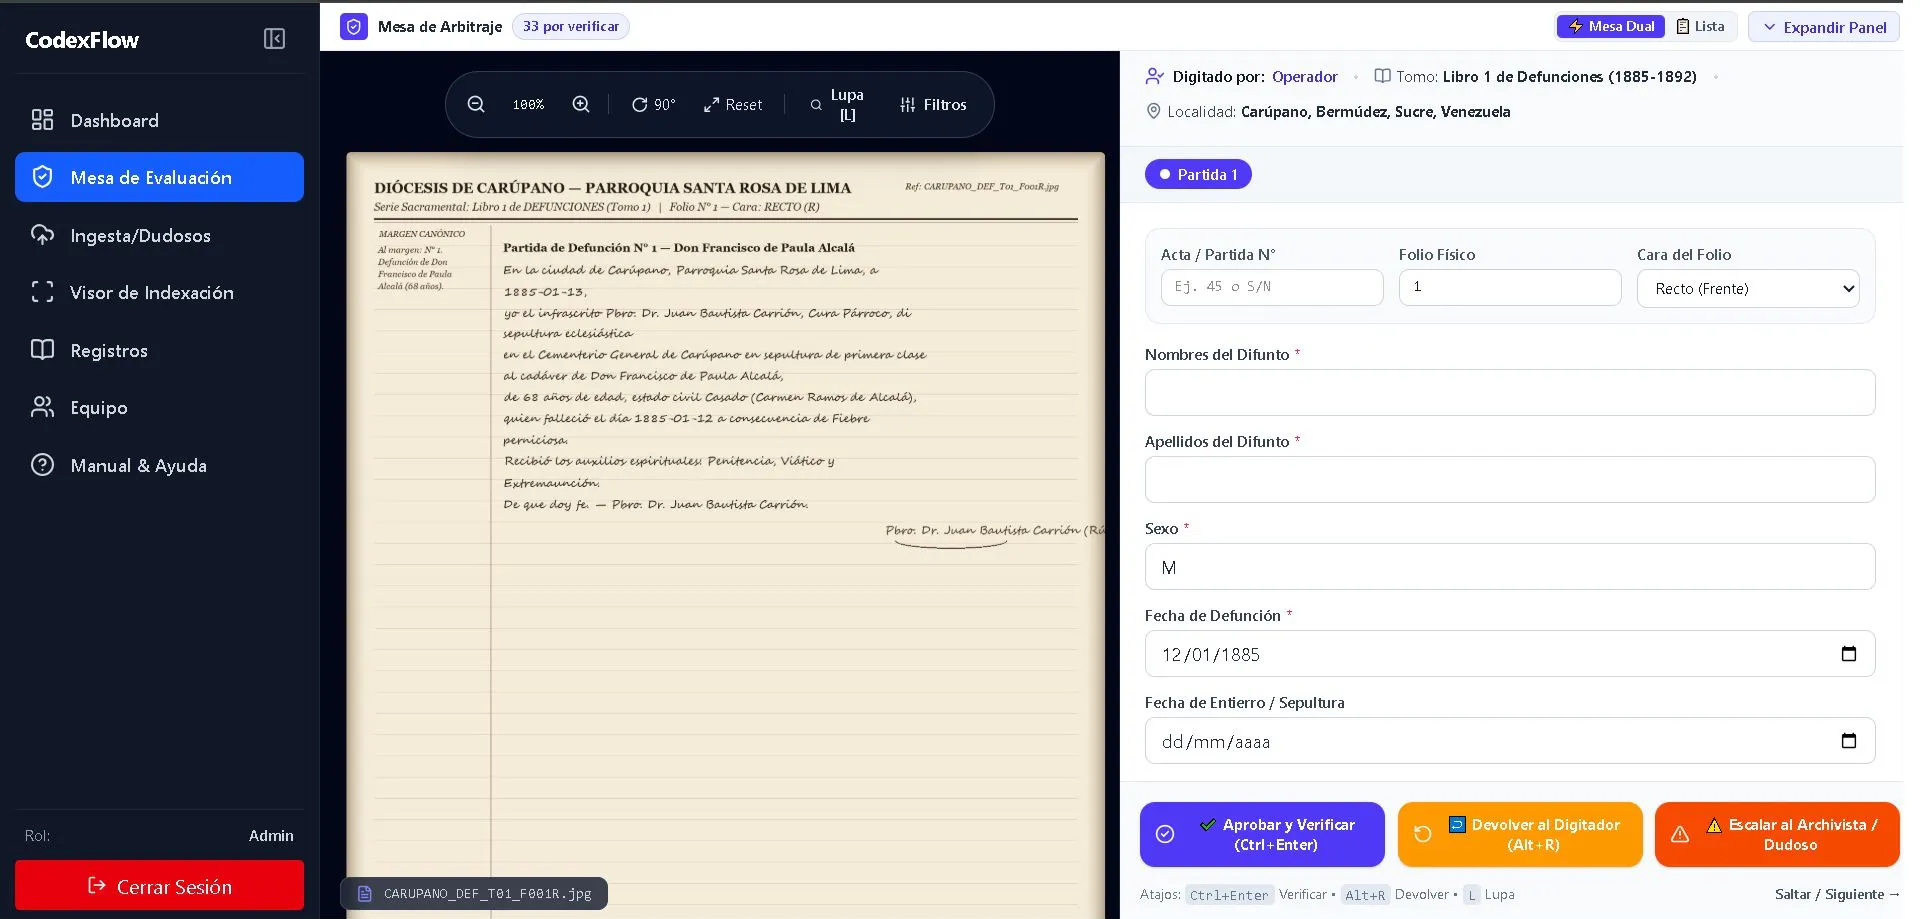Zoom out the document image
This screenshot has width=1920, height=919.
tap(476, 104)
